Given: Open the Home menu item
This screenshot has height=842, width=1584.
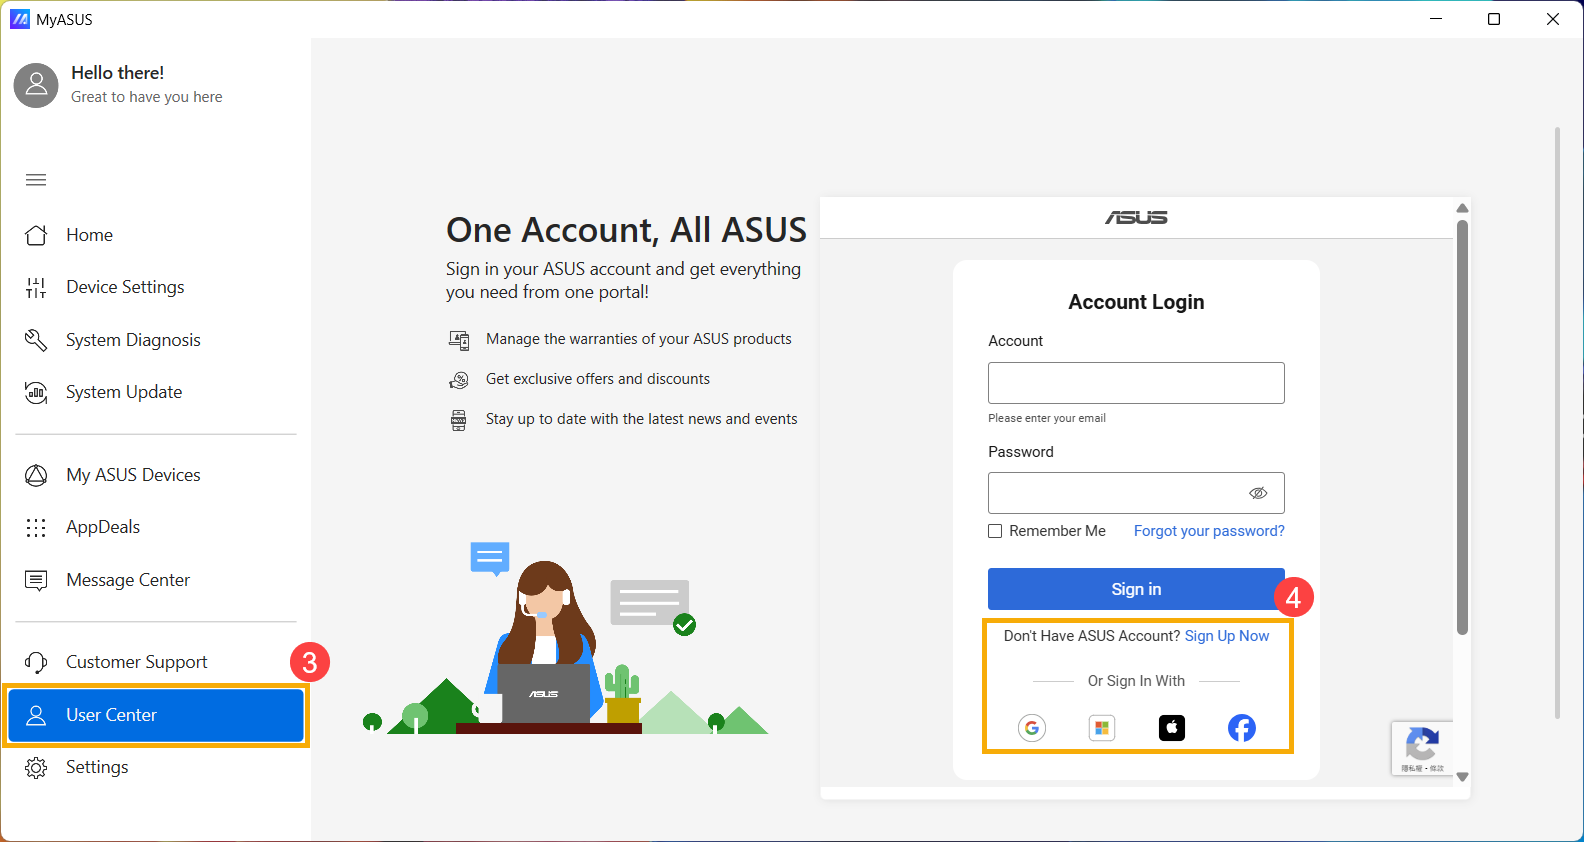Looking at the screenshot, I should click(155, 235).
